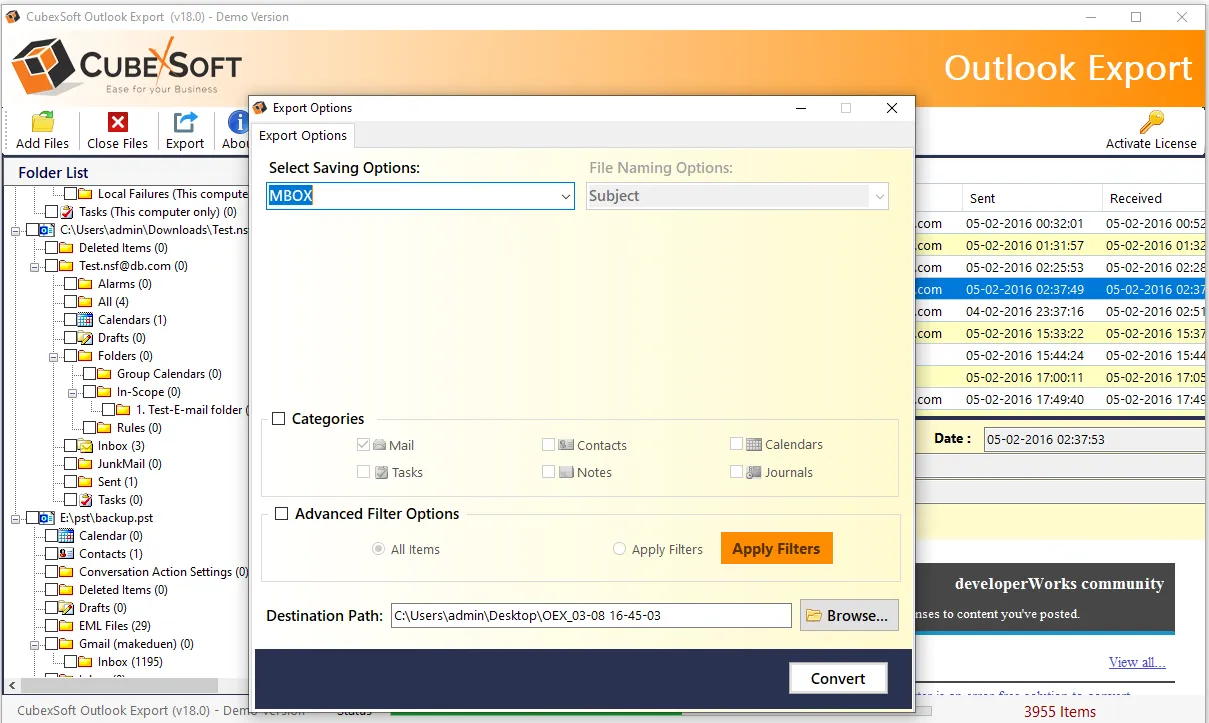Select the Tasks (This computer only) icon
Image resolution: width=1209 pixels, height=723 pixels.
pyautogui.click(x=66, y=212)
